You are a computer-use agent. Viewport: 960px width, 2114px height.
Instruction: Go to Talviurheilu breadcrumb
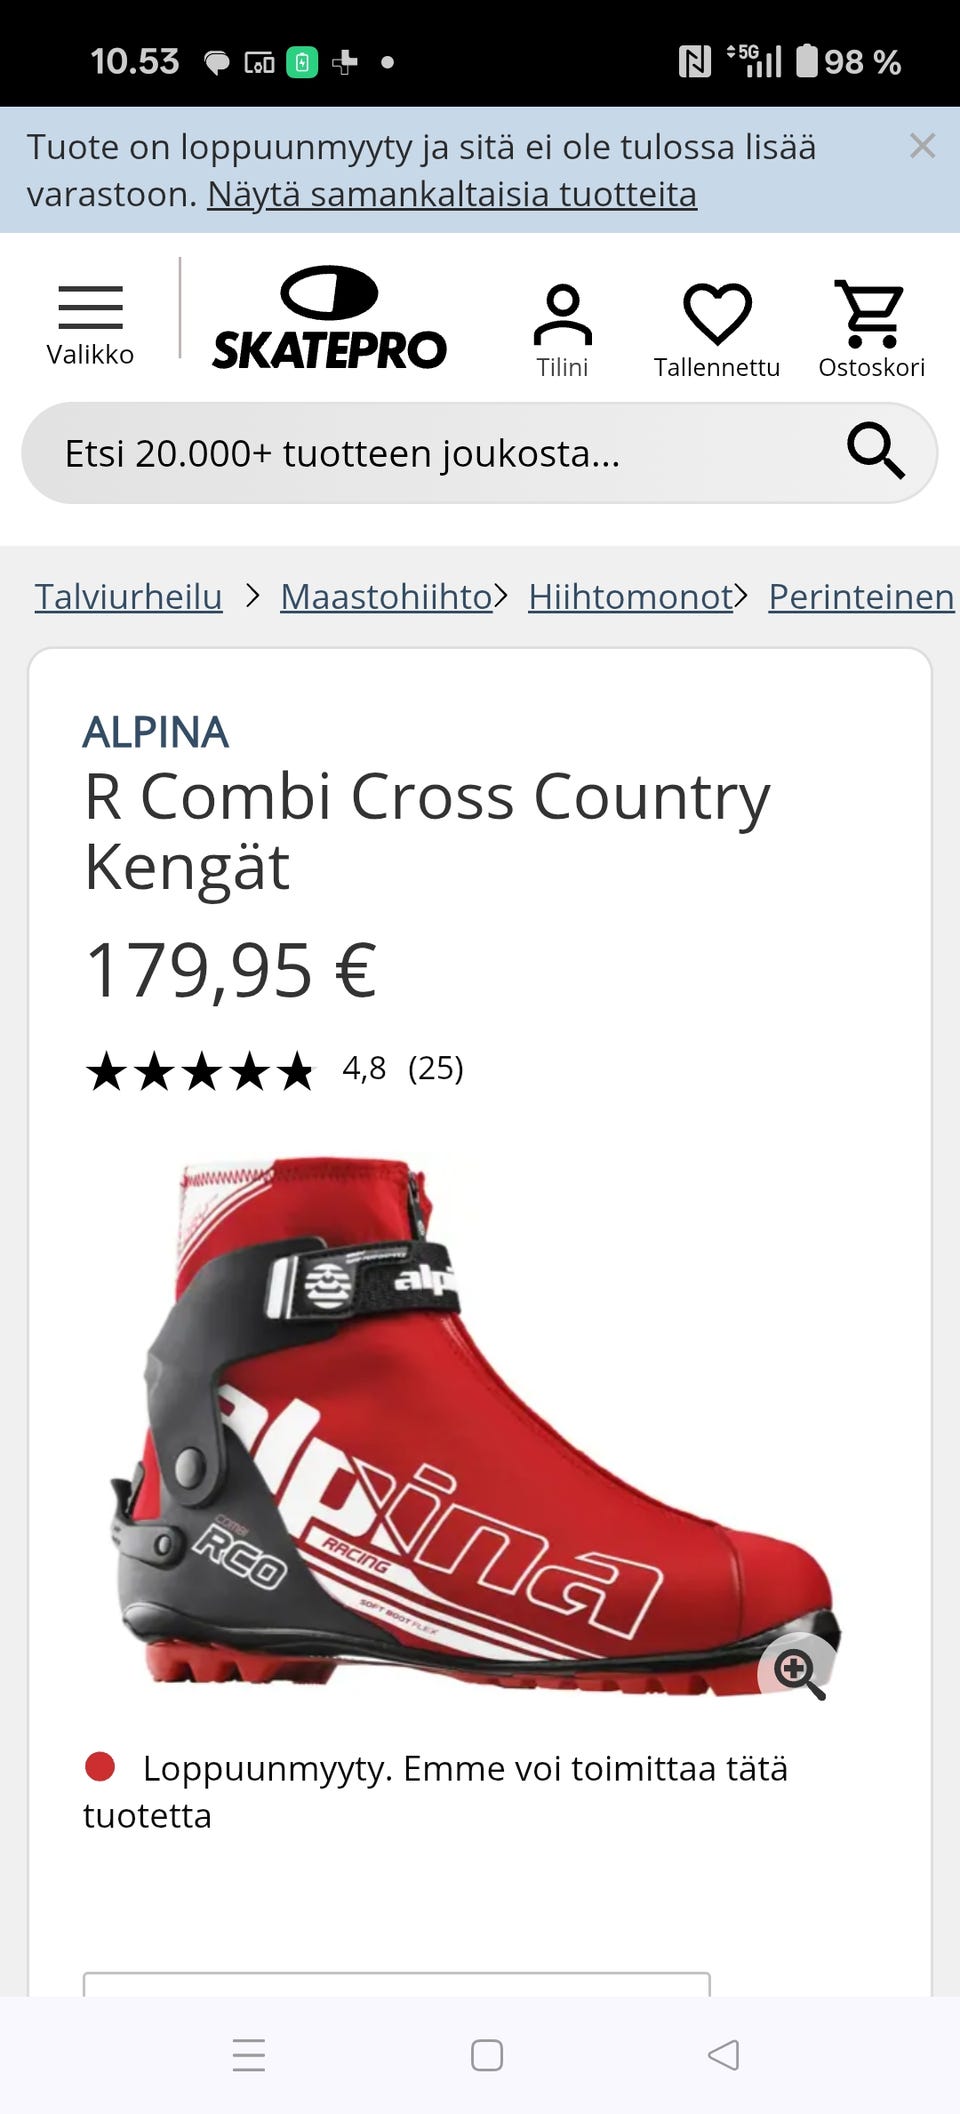[x=128, y=597]
